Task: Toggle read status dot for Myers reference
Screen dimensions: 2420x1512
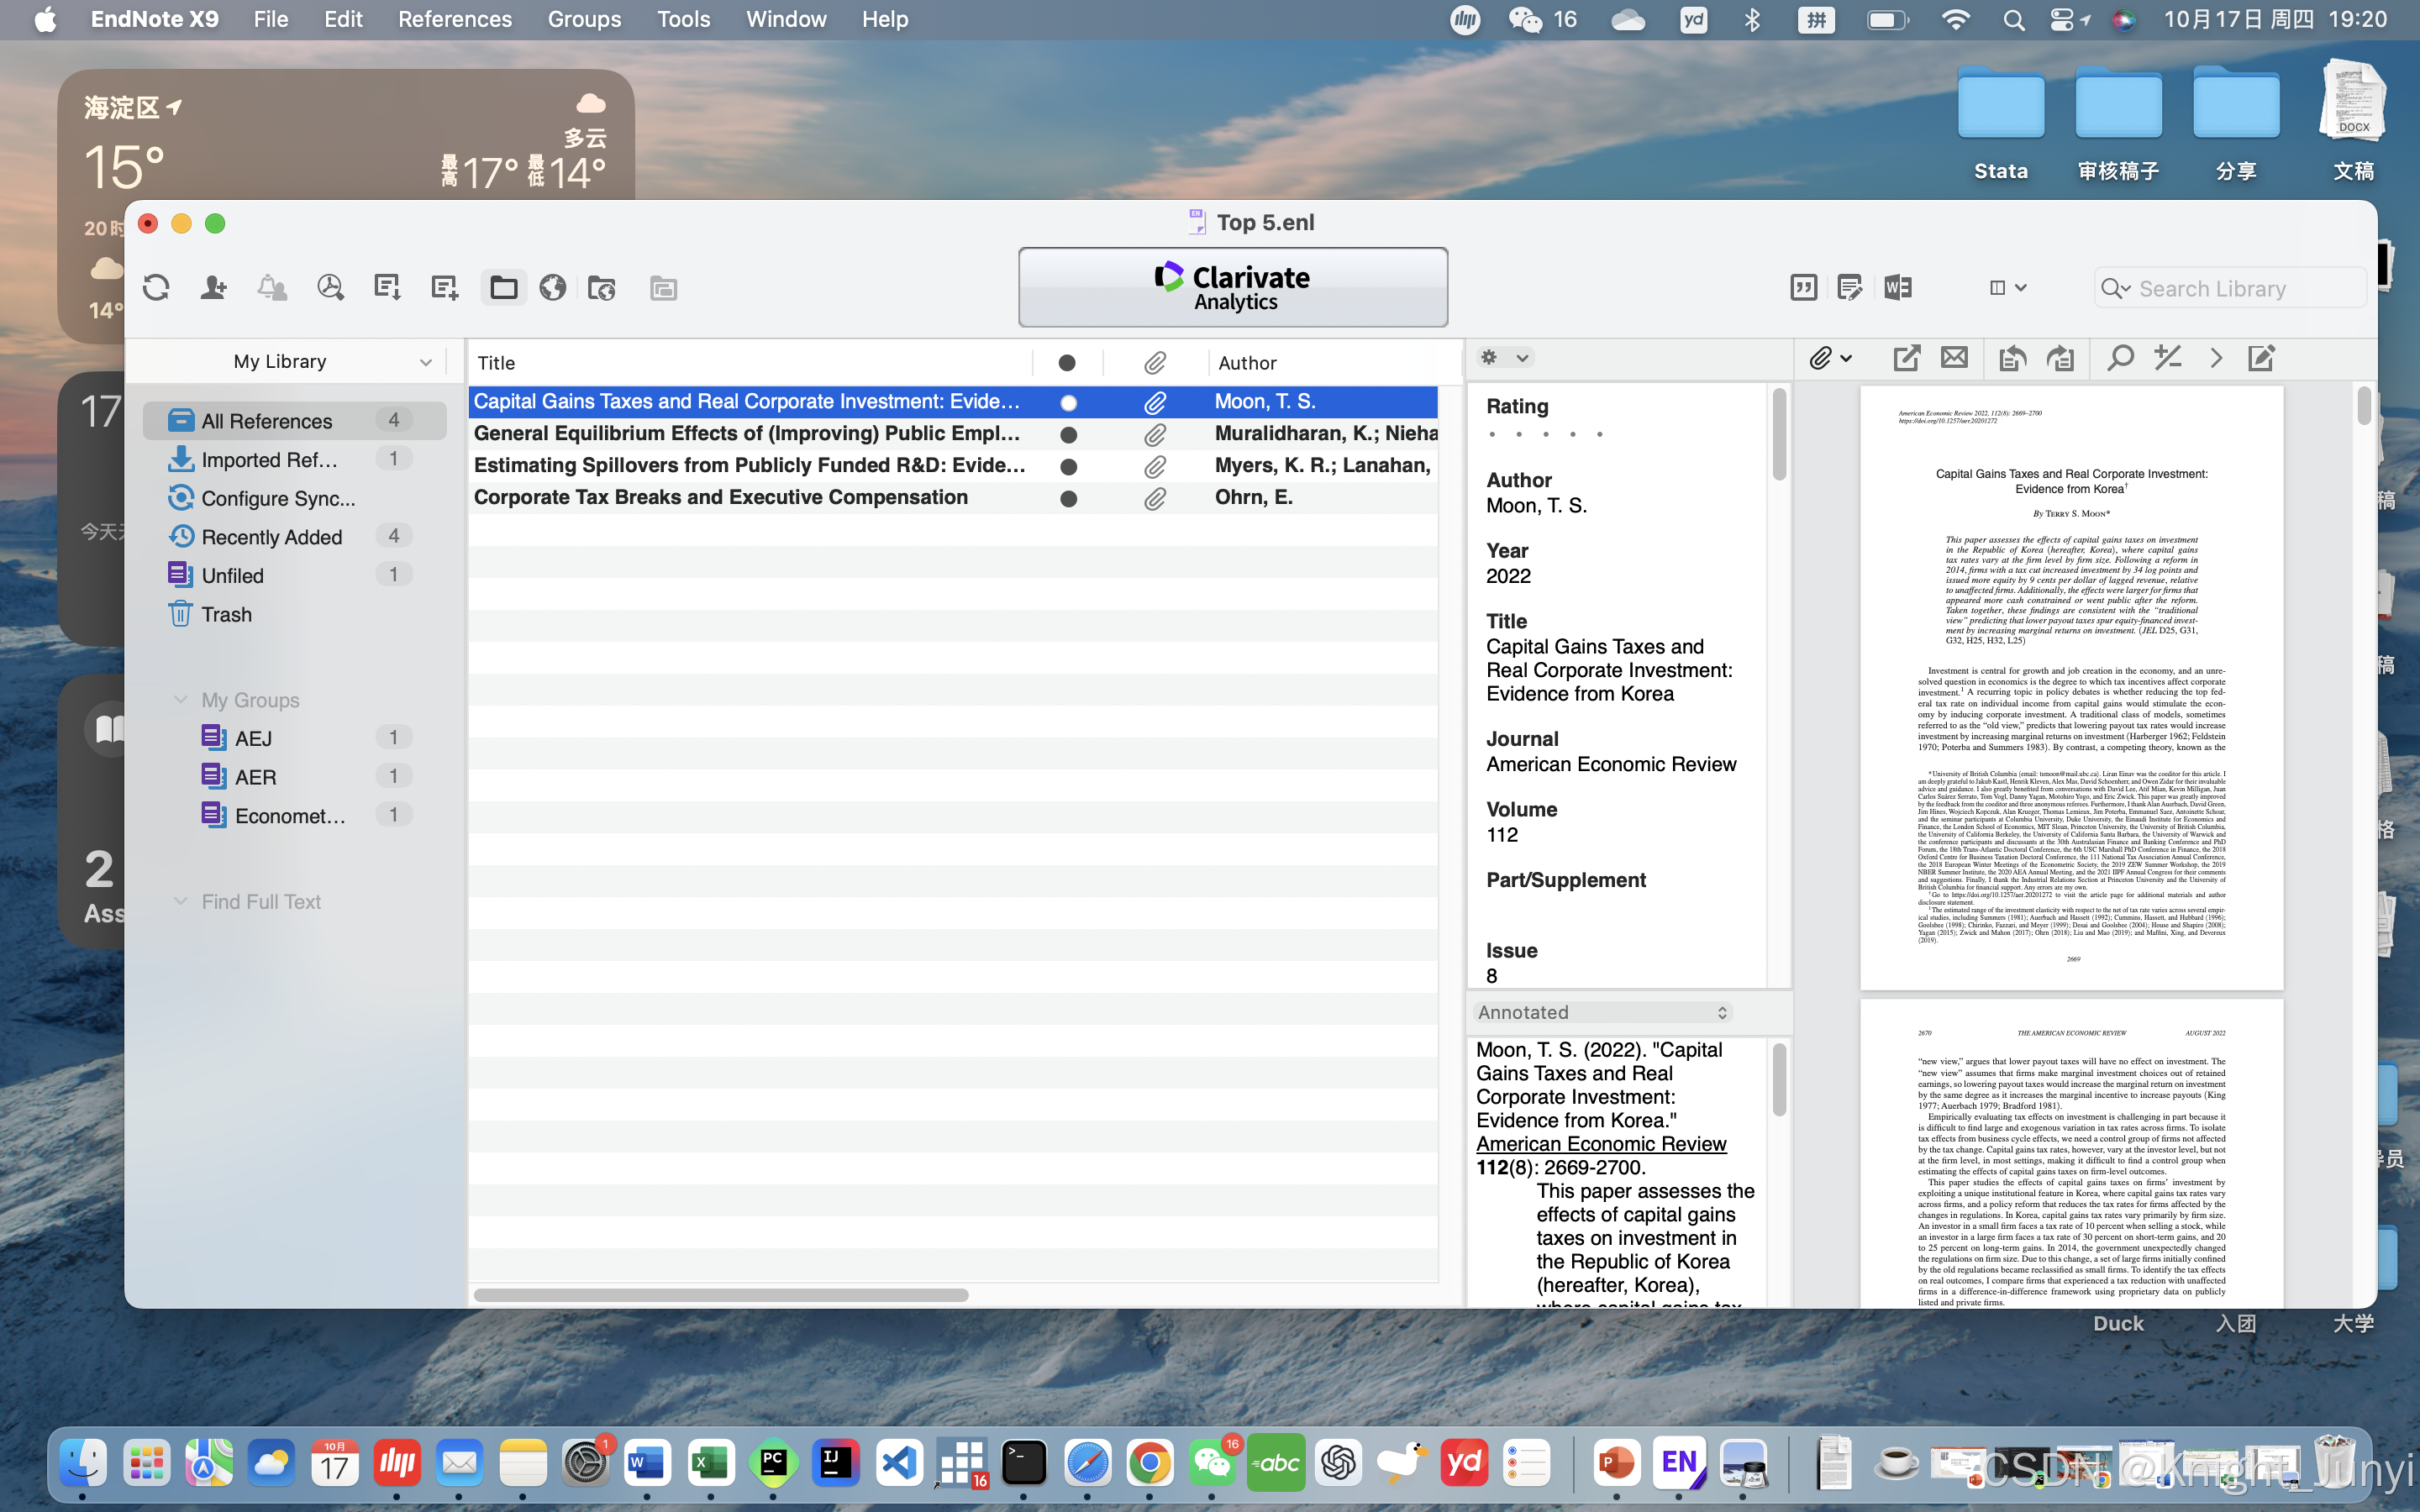Action: [1068, 466]
